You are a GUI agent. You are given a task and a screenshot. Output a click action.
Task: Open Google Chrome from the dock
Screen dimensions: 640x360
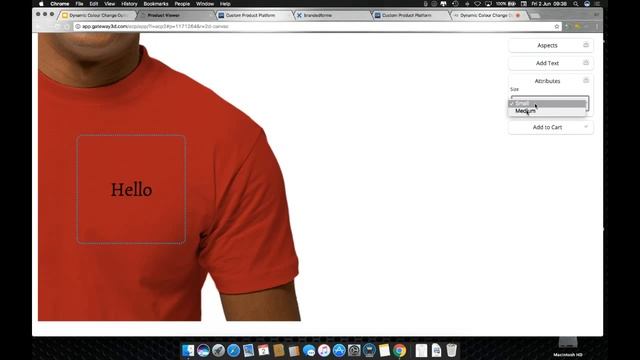[400, 350]
